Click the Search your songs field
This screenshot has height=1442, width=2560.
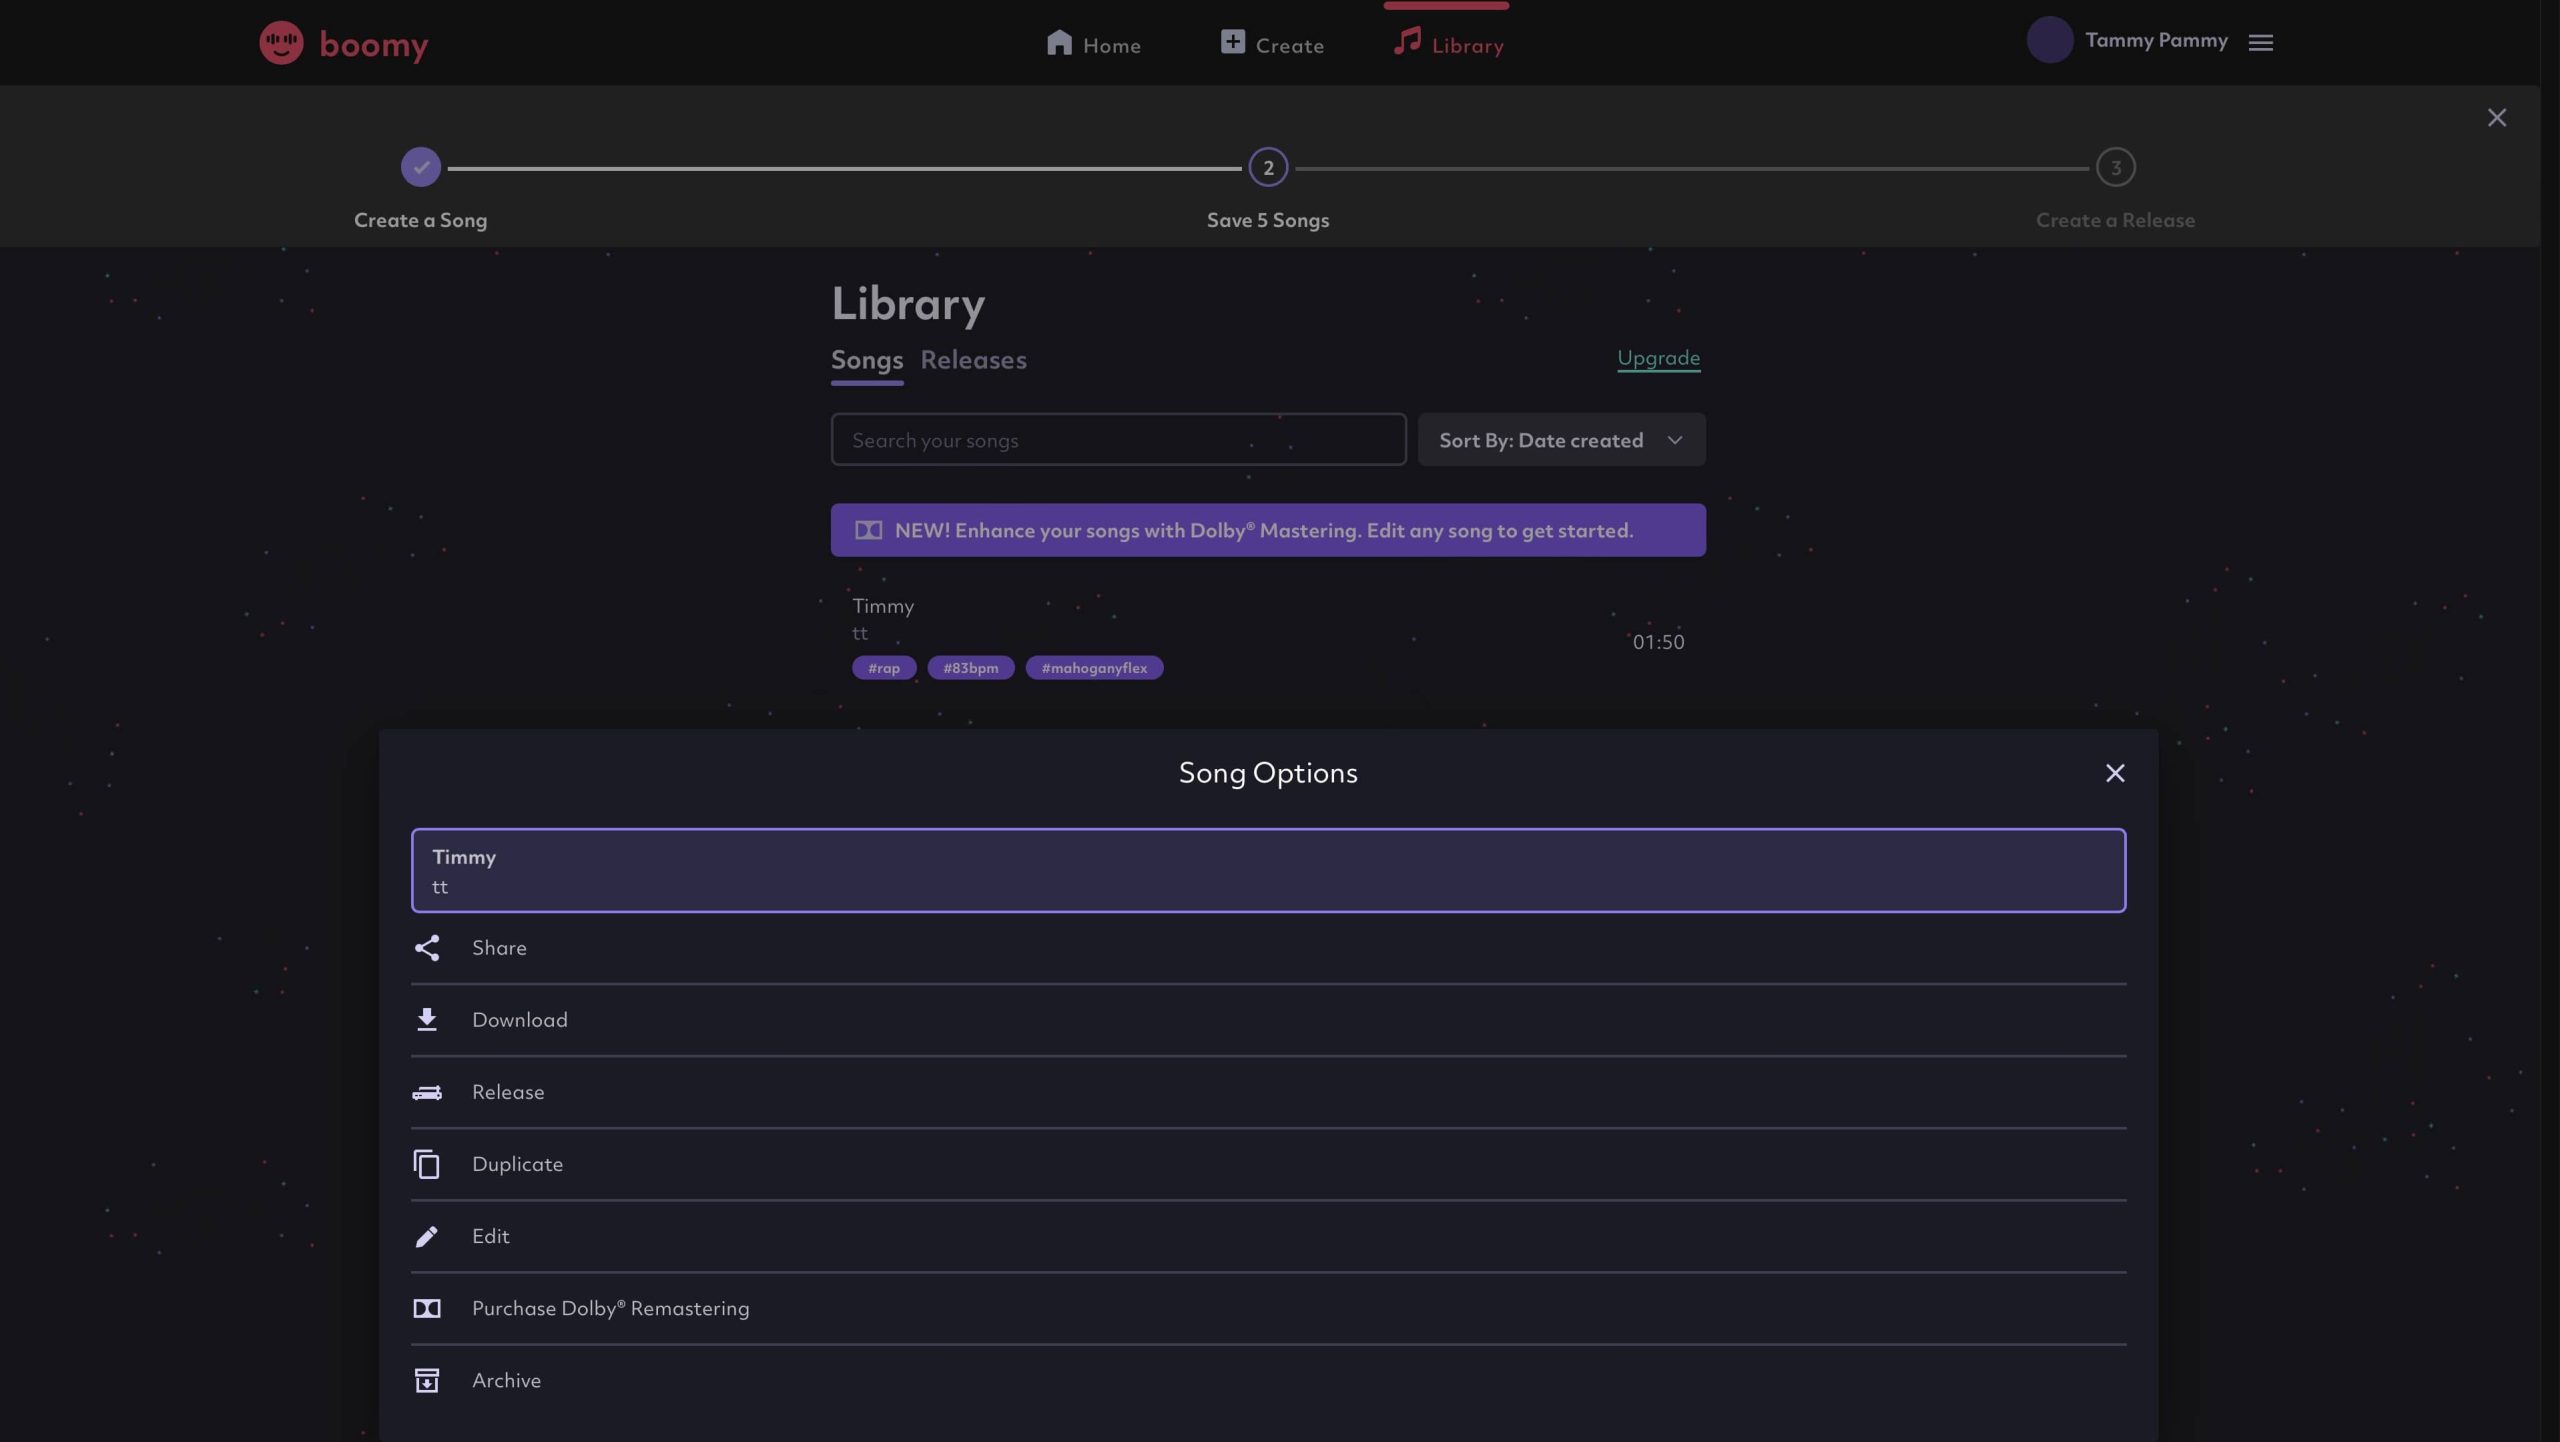[1118, 440]
